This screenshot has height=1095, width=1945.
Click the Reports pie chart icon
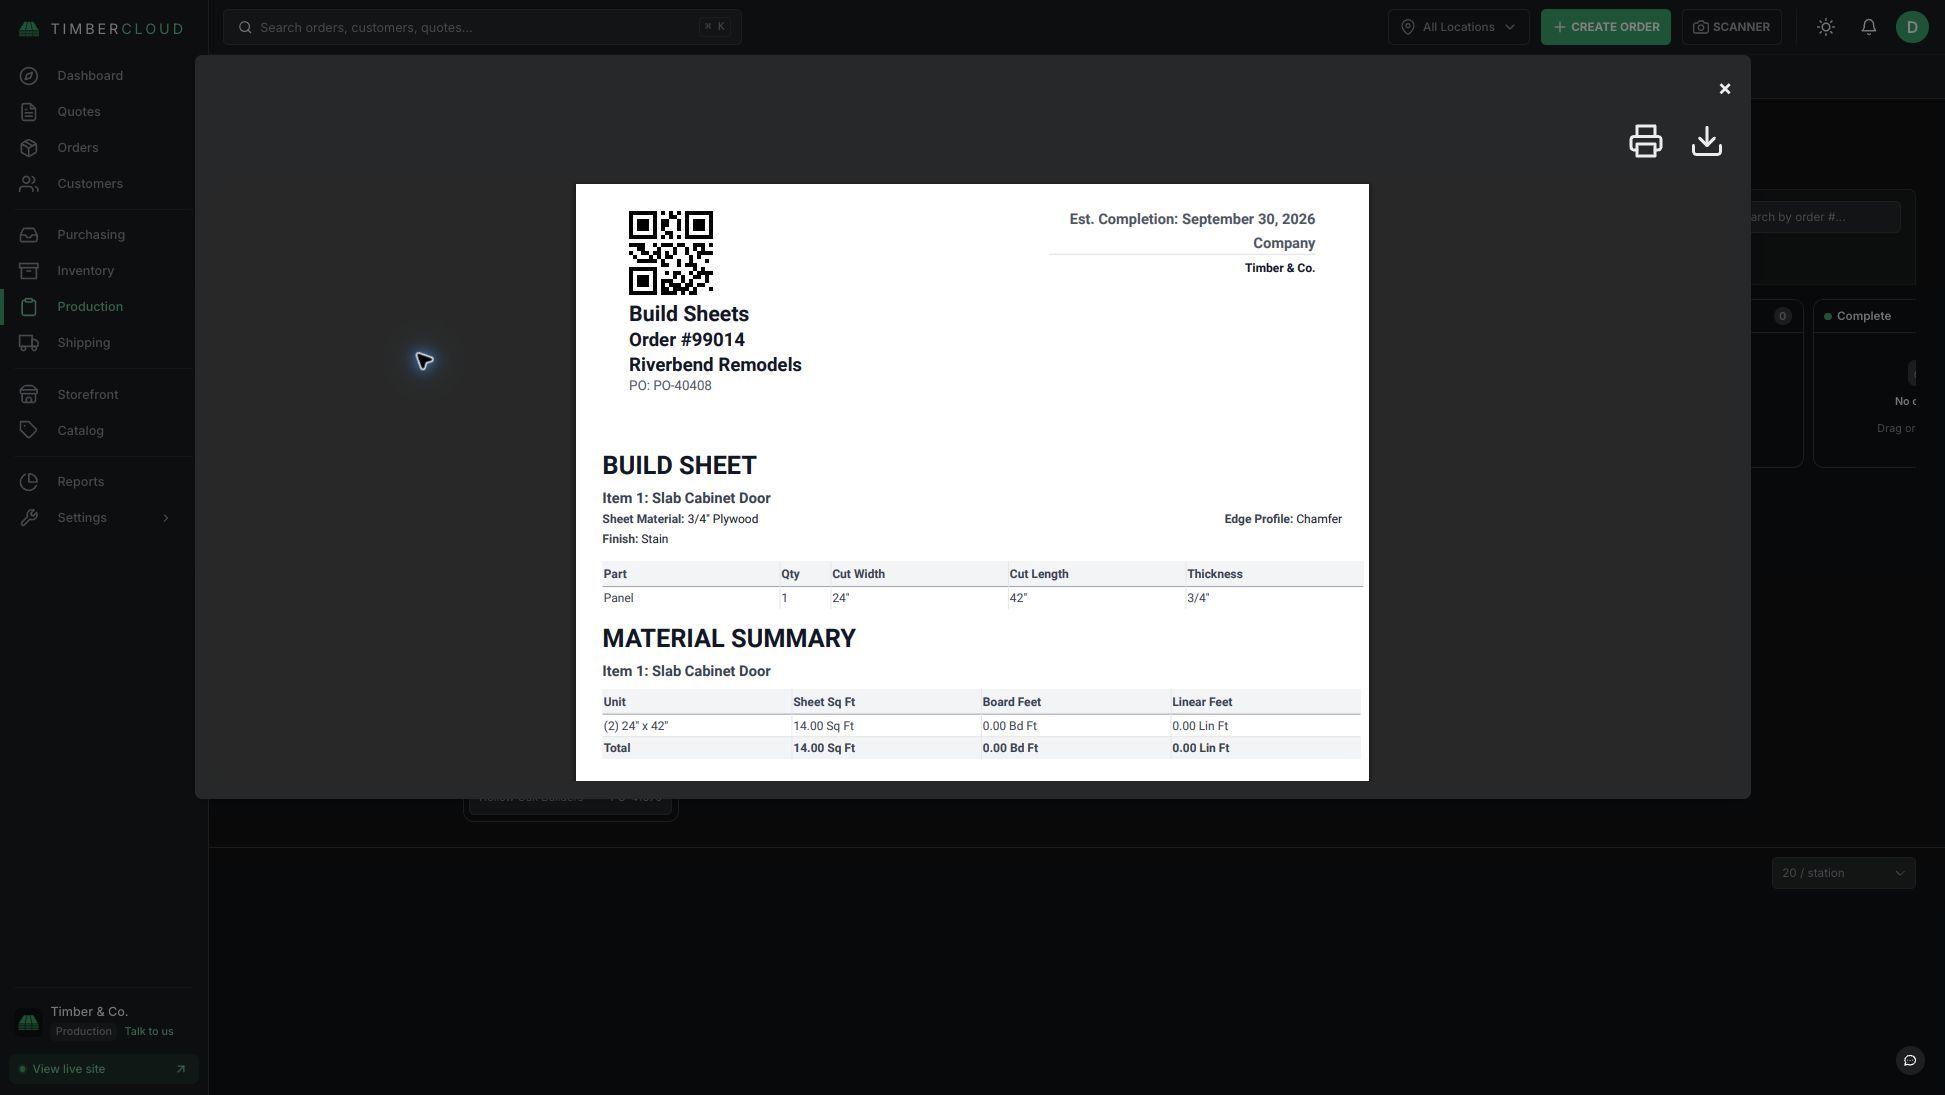tap(29, 482)
